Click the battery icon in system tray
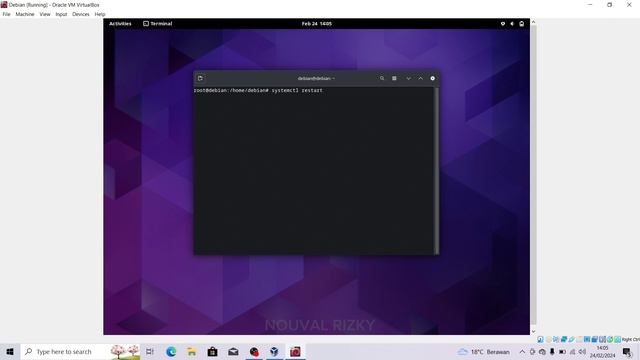 [562, 352]
